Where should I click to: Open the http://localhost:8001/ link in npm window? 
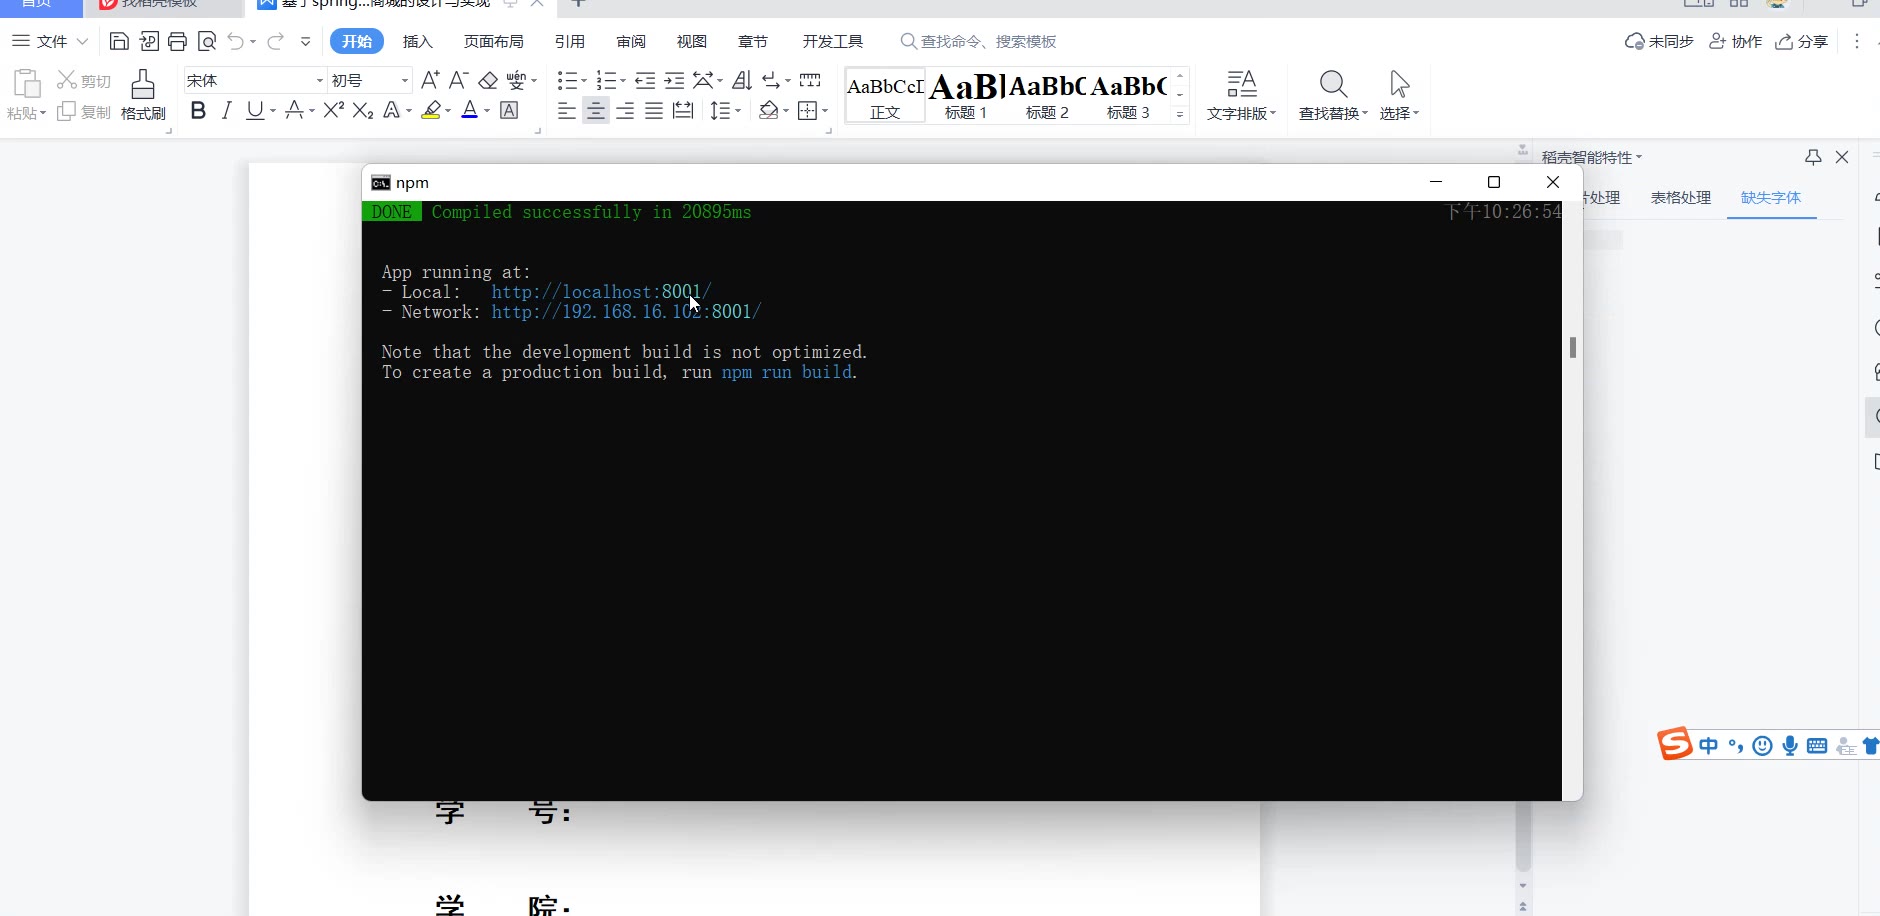coord(602,292)
